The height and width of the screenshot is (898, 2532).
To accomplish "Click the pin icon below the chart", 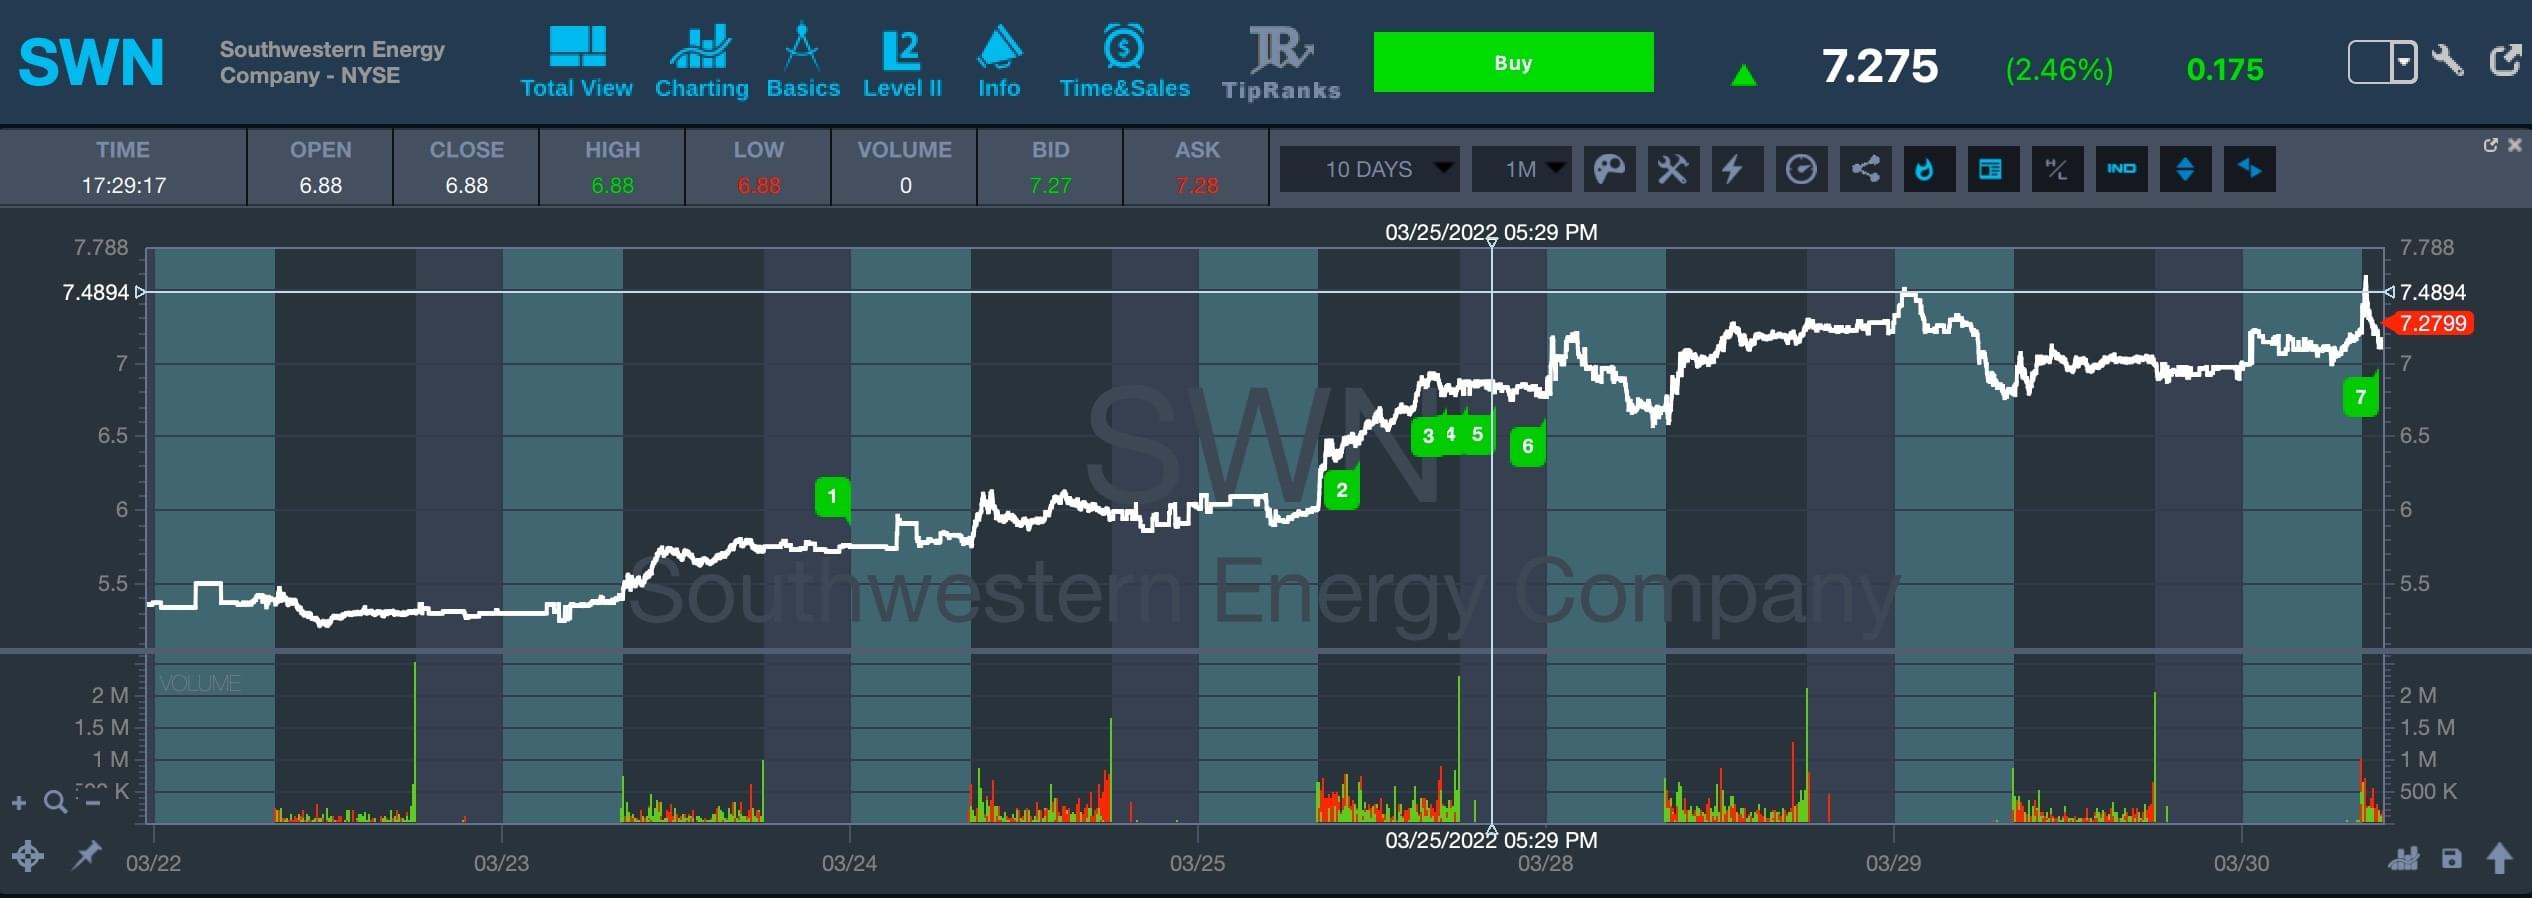I will tap(86, 855).
